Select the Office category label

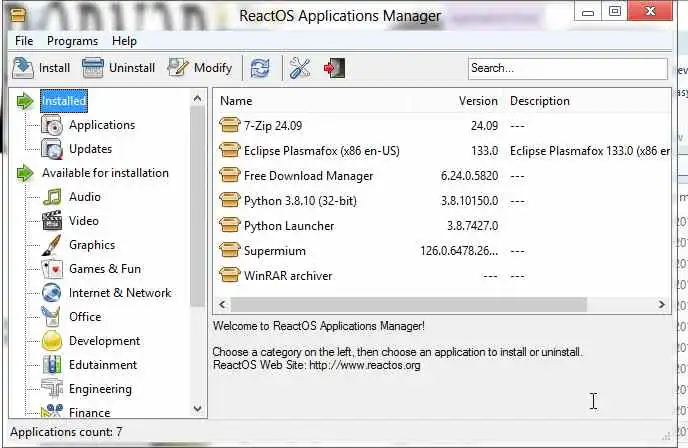point(85,317)
